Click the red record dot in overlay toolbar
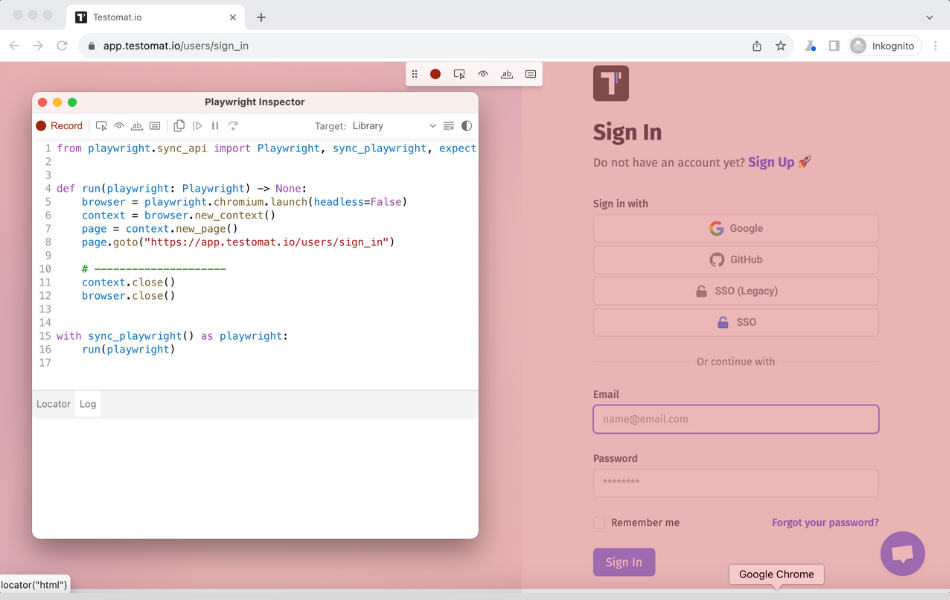This screenshot has width=950, height=600. coord(436,74)
